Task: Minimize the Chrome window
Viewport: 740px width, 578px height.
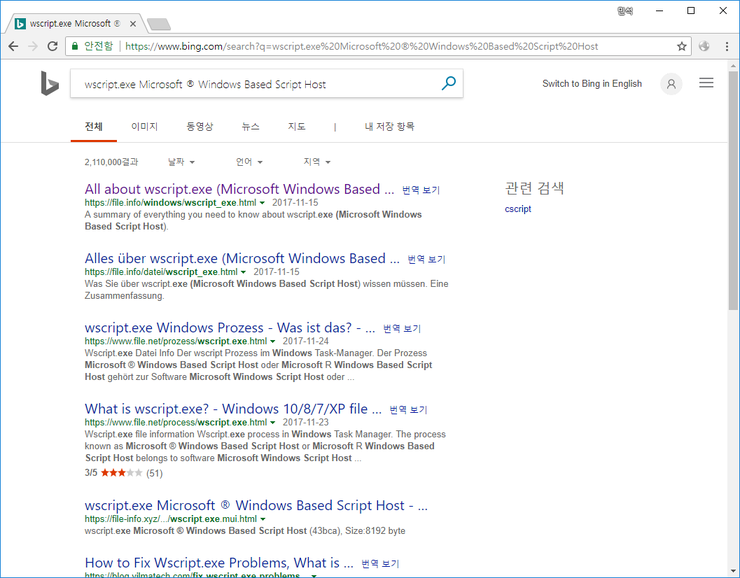Action: click(659, 11)
